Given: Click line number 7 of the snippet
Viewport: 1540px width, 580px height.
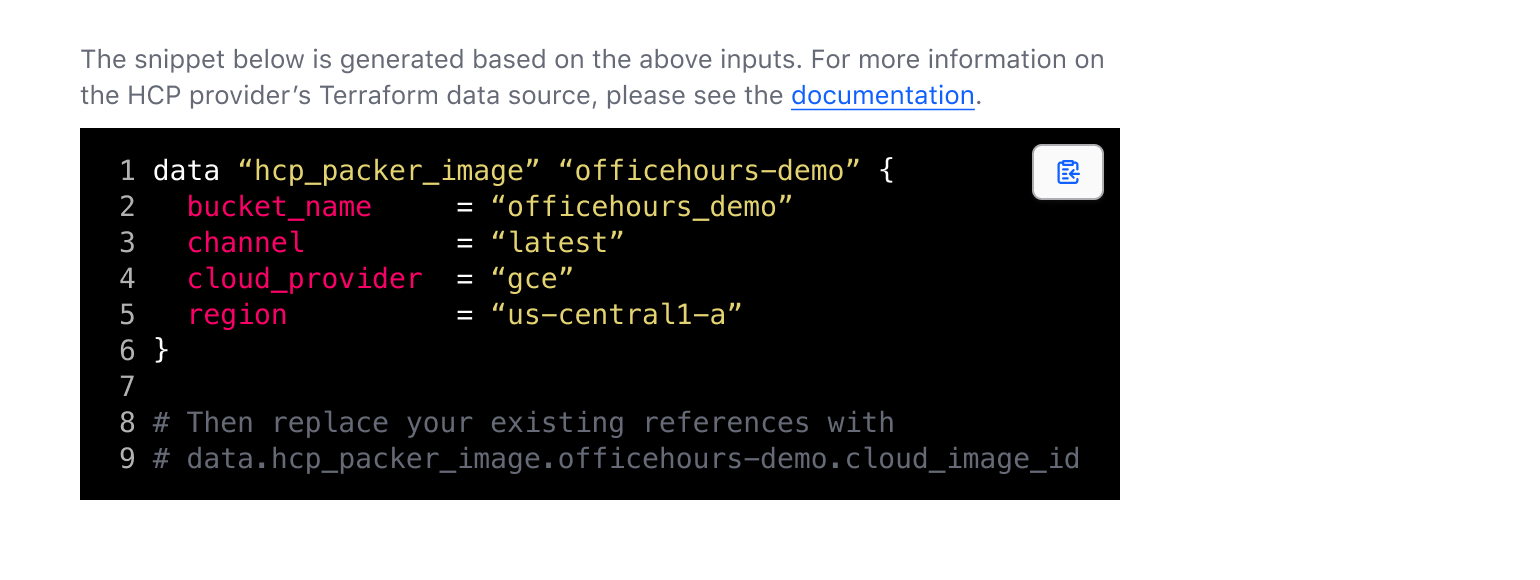Looking at the screenshot, I should (x=127, y=387).
